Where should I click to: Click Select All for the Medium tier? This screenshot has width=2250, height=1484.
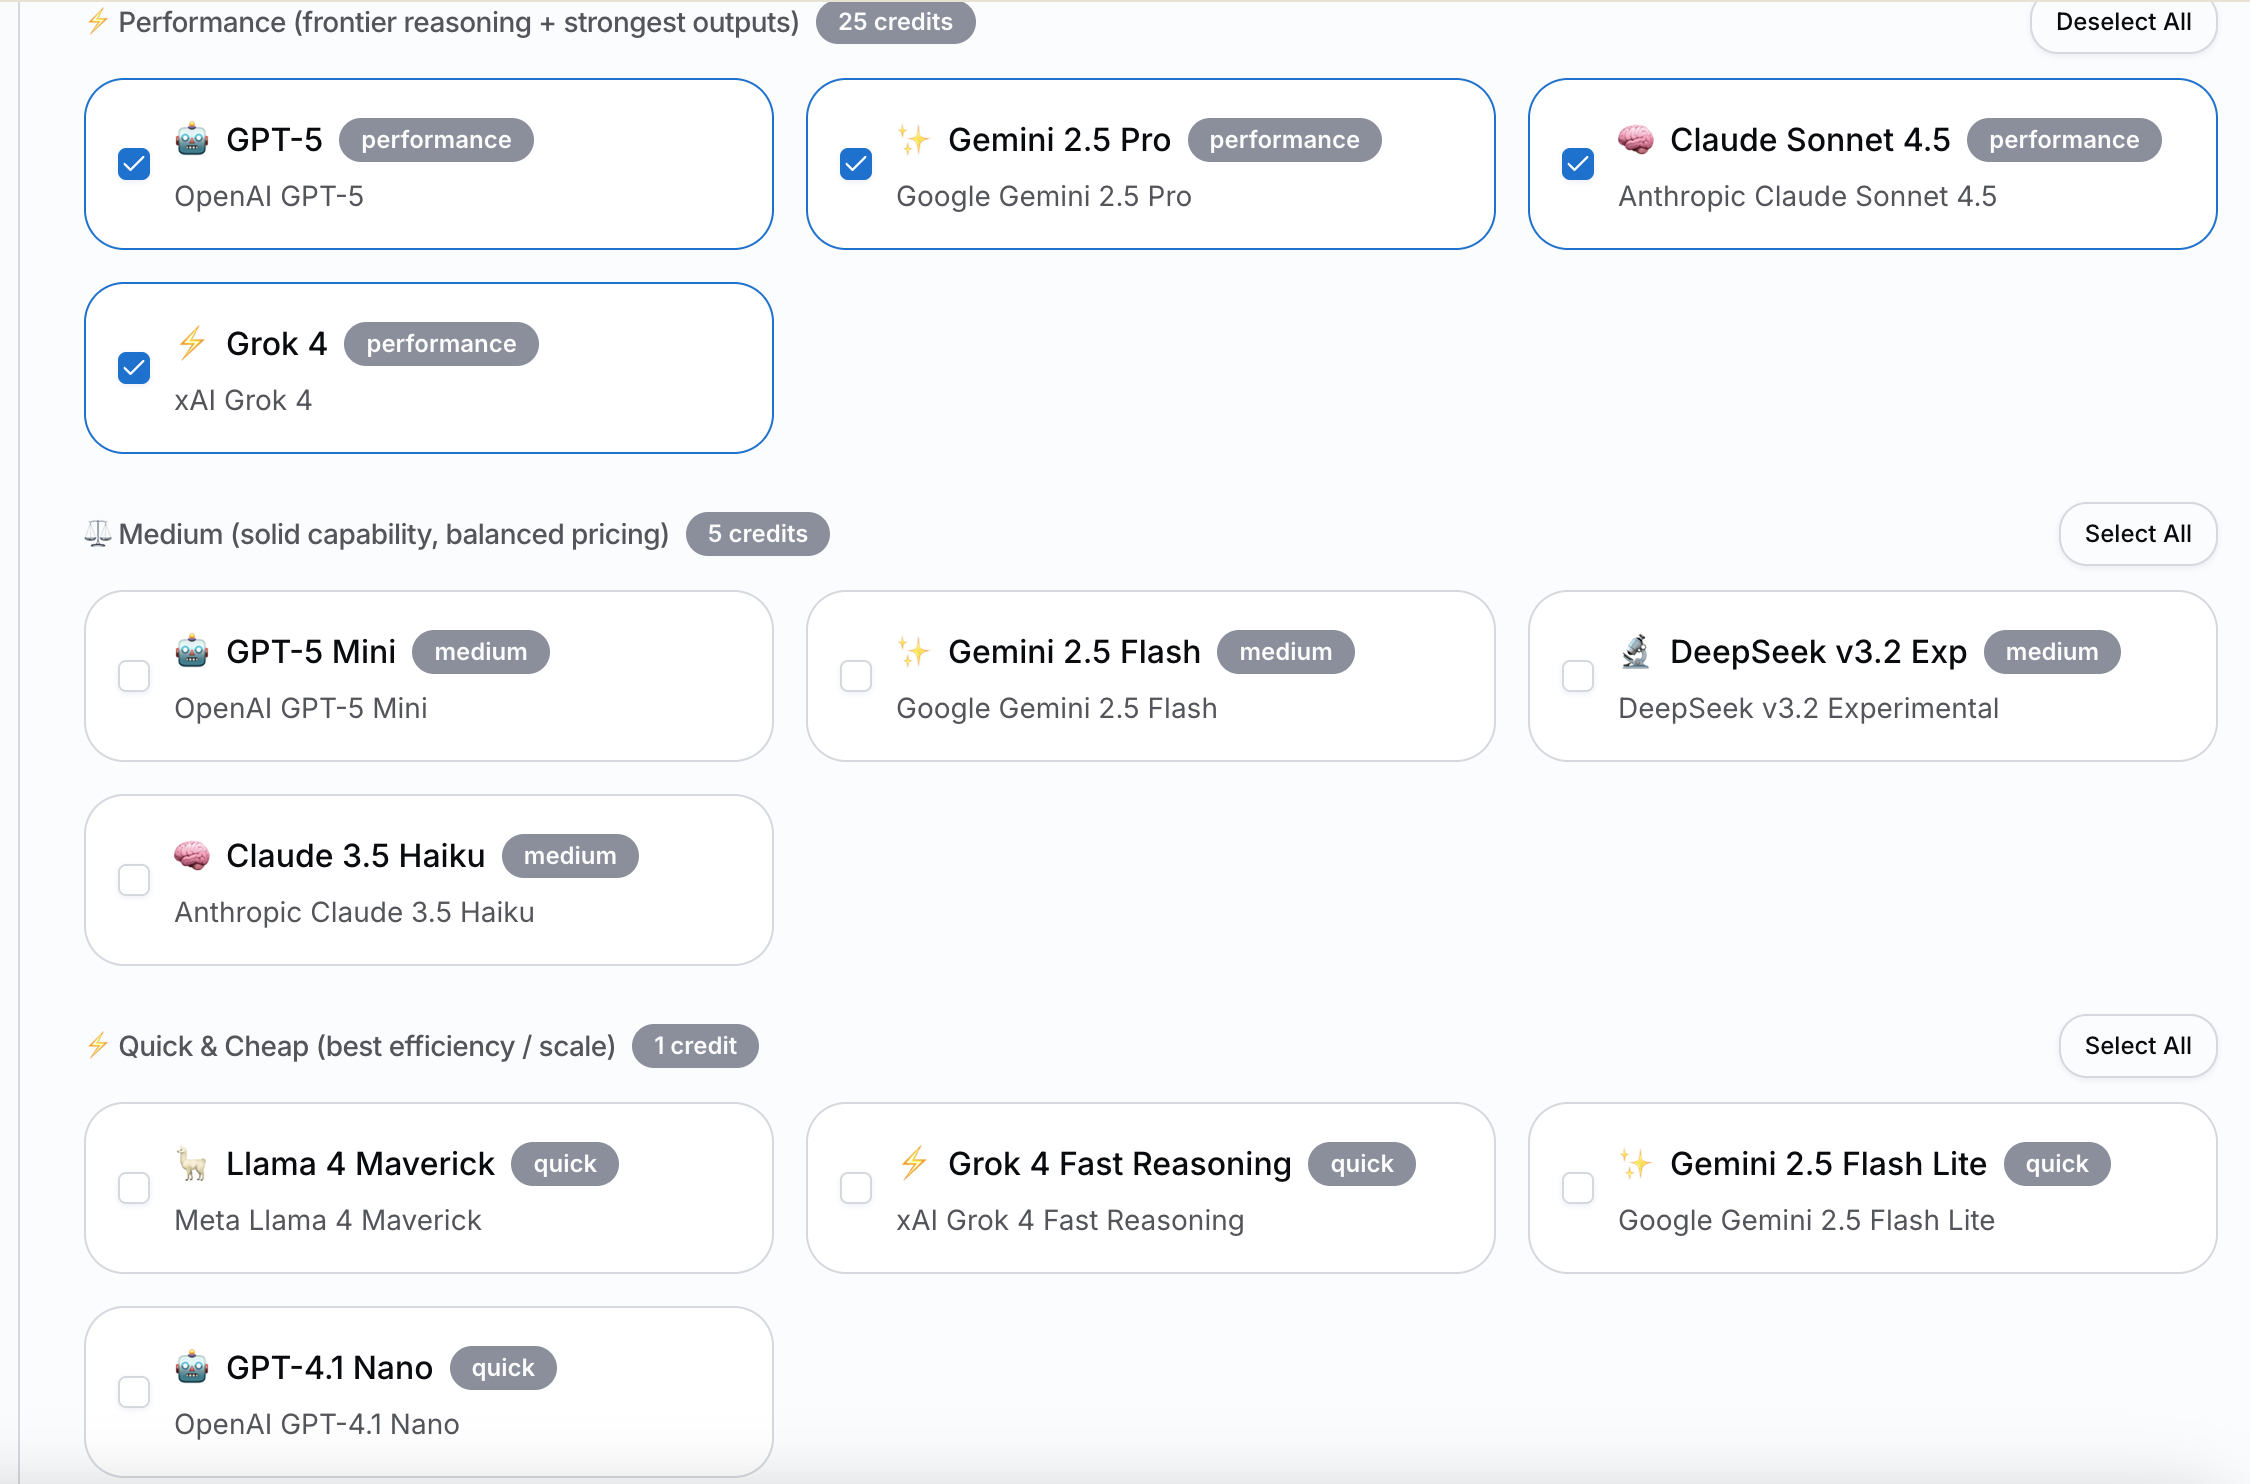point(2138,533)
